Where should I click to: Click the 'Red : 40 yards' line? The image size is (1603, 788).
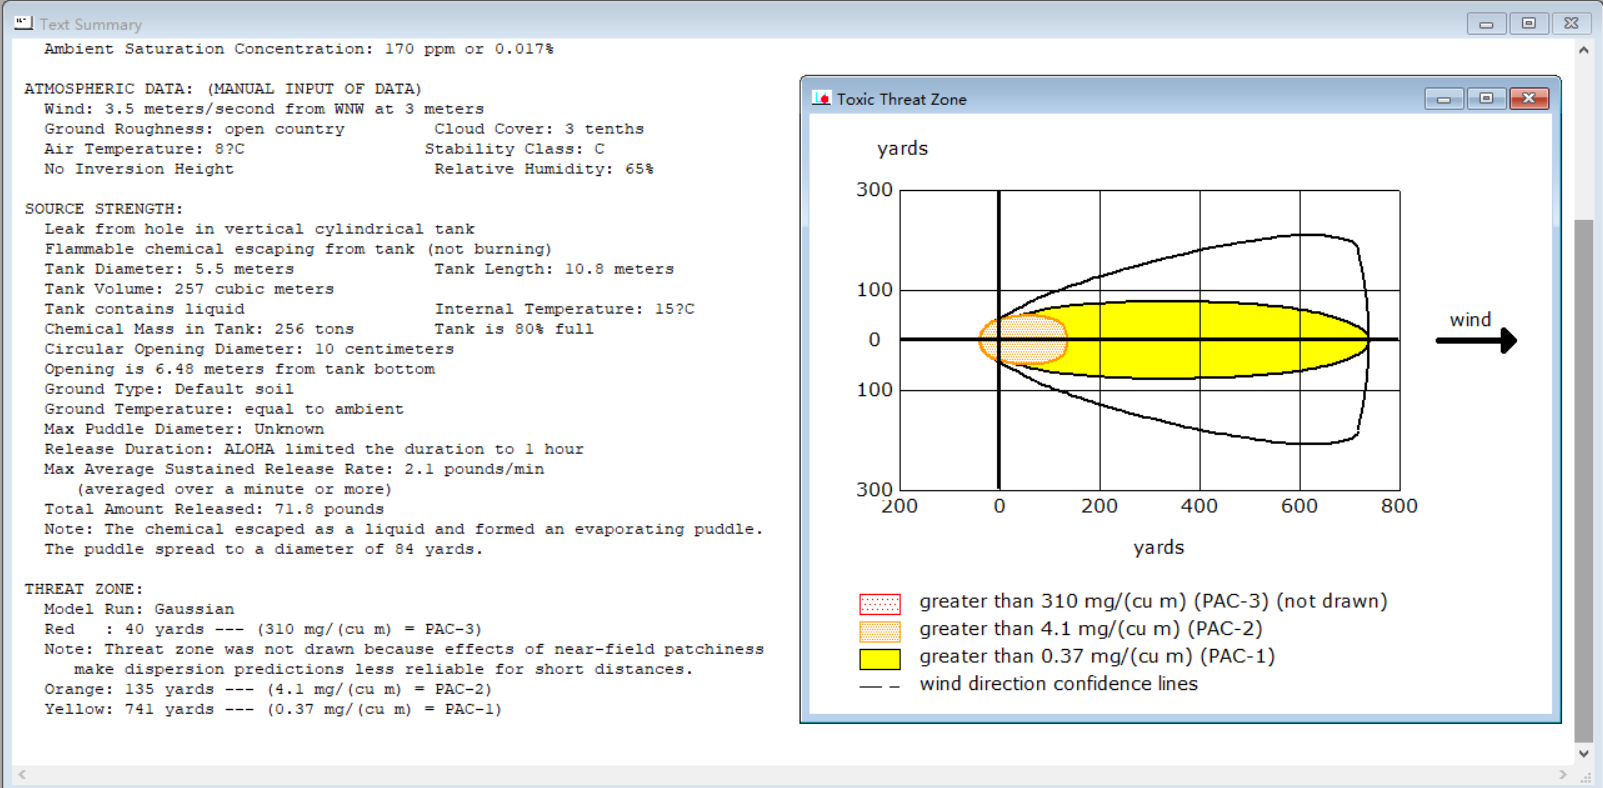pyautogui.click(x=263, y=629)
